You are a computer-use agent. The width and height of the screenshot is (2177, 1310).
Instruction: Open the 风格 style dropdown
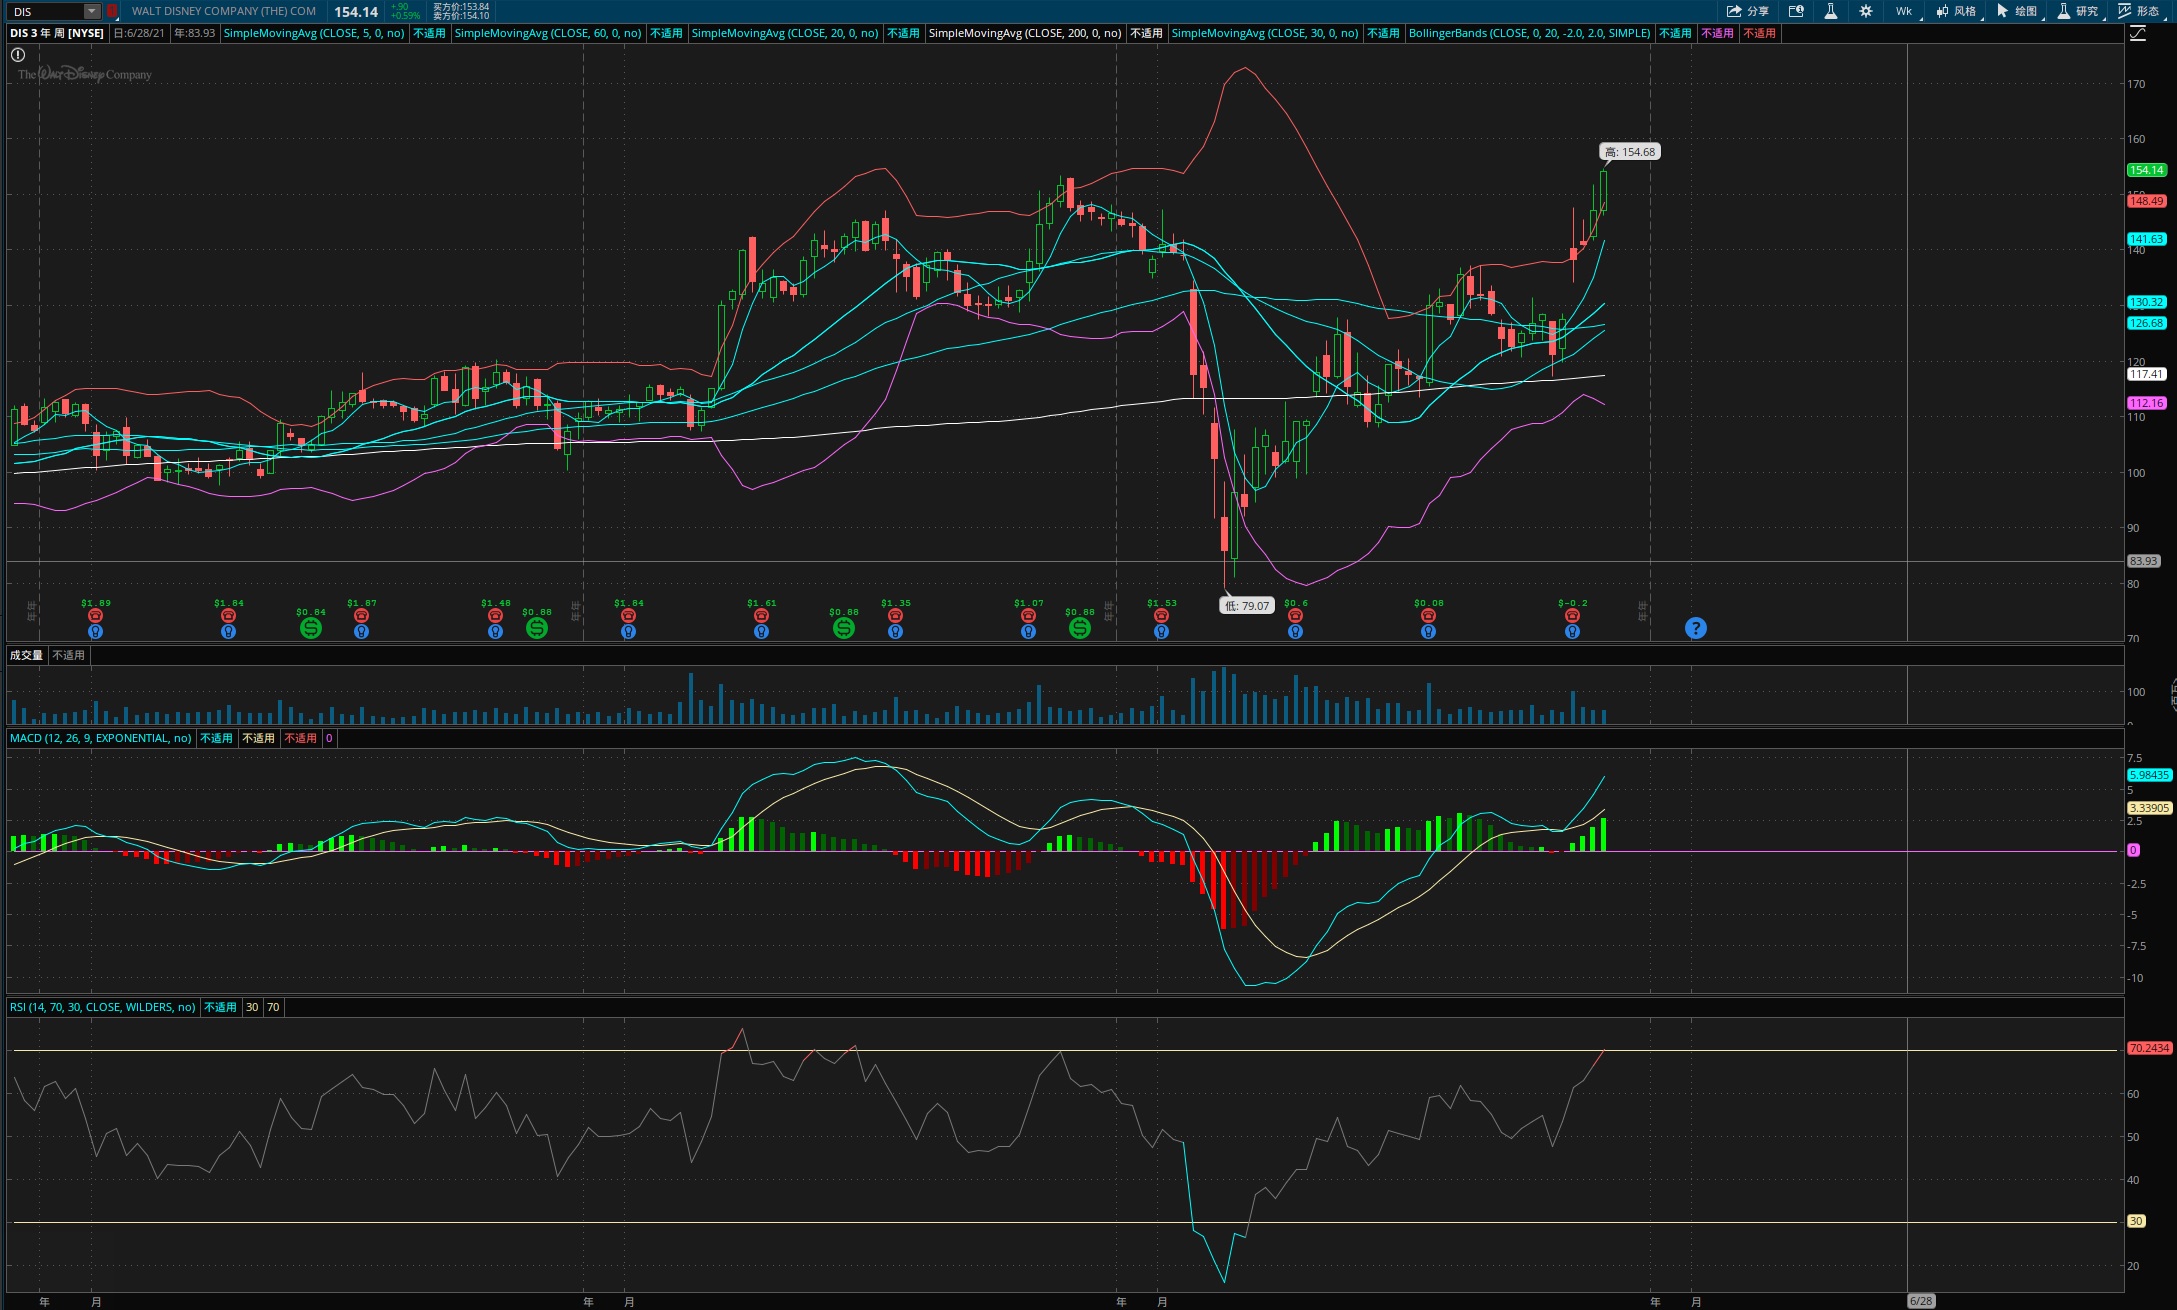point(1957,11)
